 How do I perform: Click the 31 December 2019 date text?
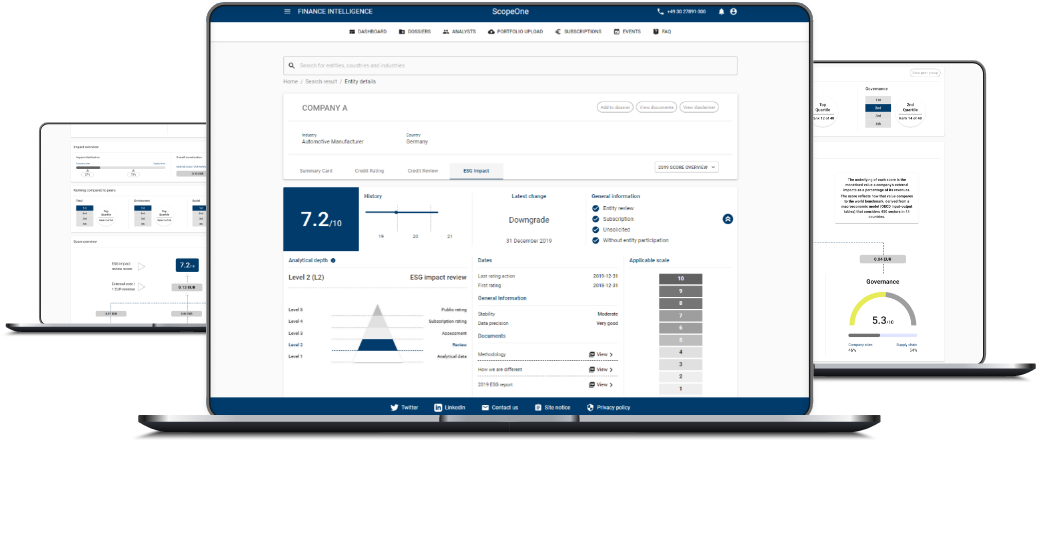529,241
